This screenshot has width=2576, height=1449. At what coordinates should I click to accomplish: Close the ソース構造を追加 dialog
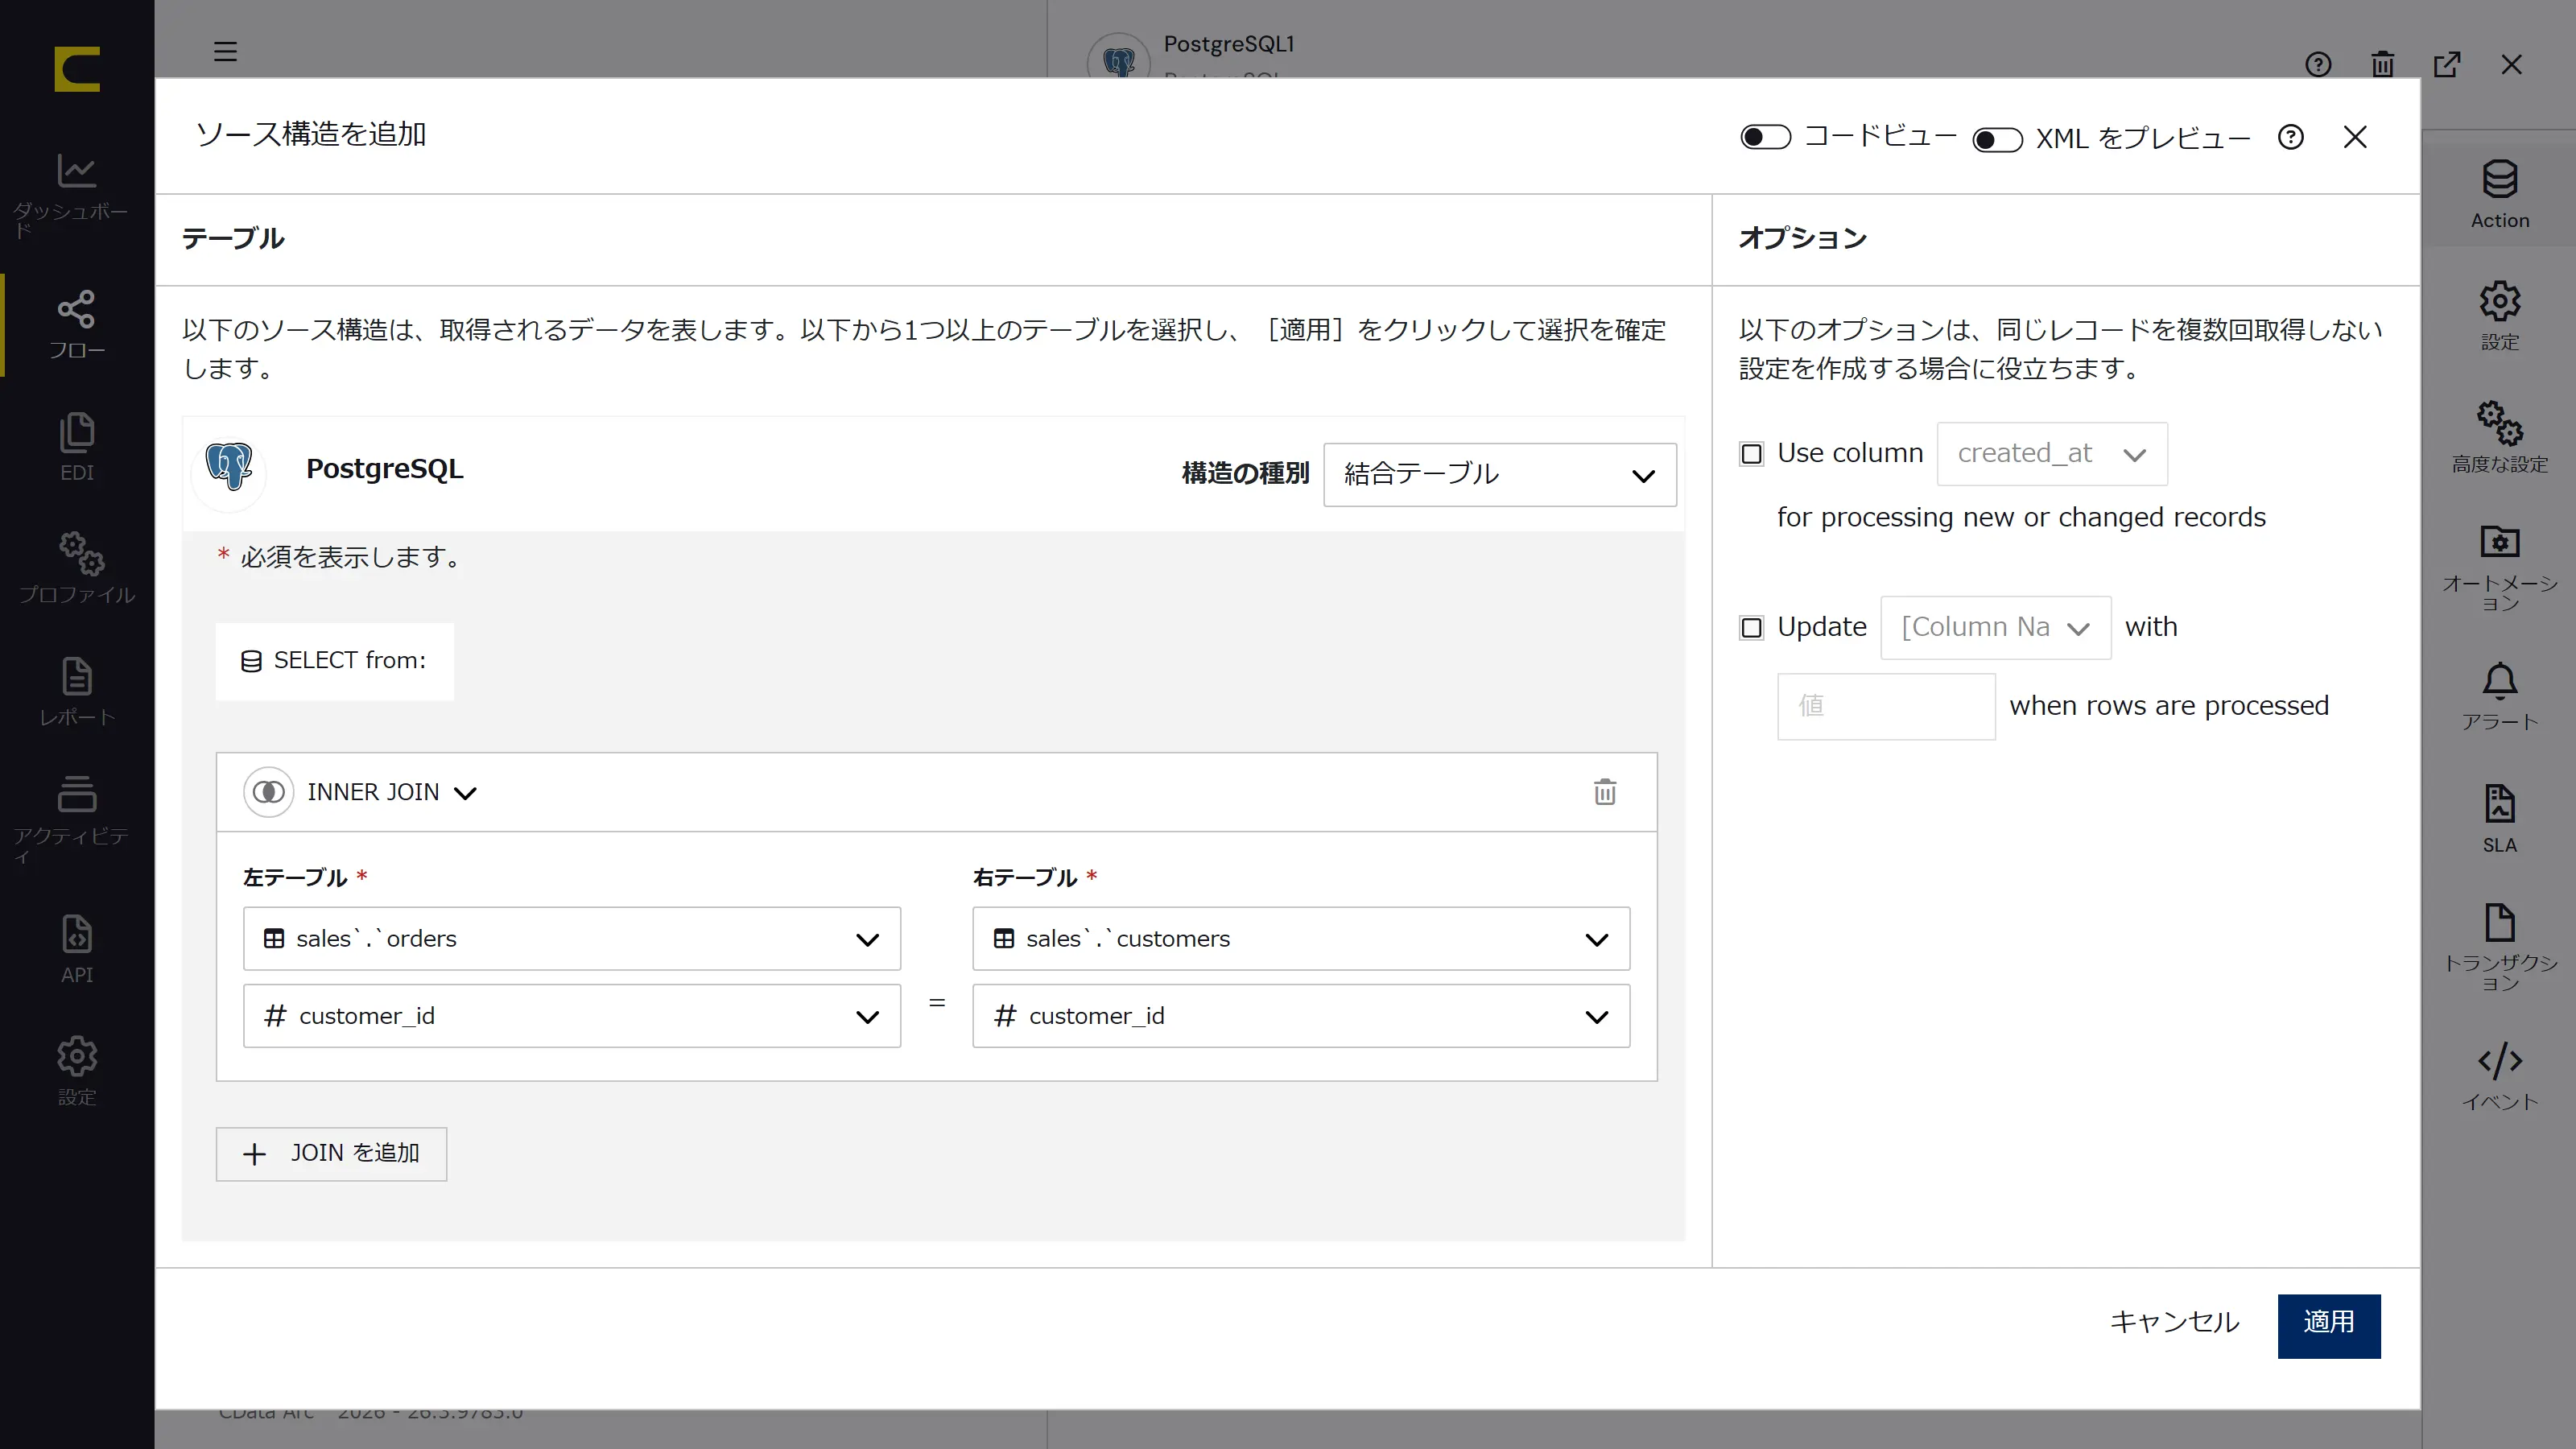2355,137
